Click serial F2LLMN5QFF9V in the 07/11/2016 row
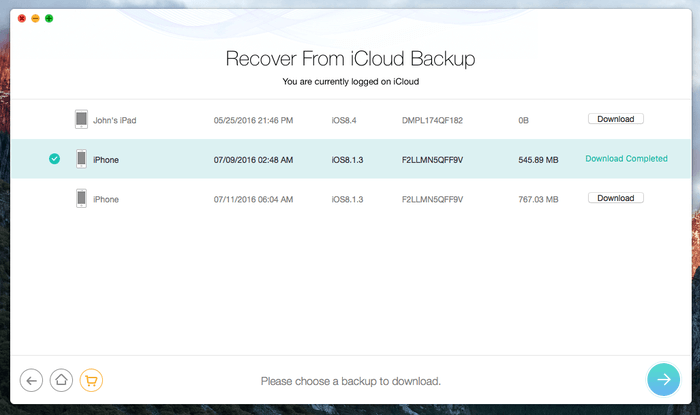 coord(432,199)
